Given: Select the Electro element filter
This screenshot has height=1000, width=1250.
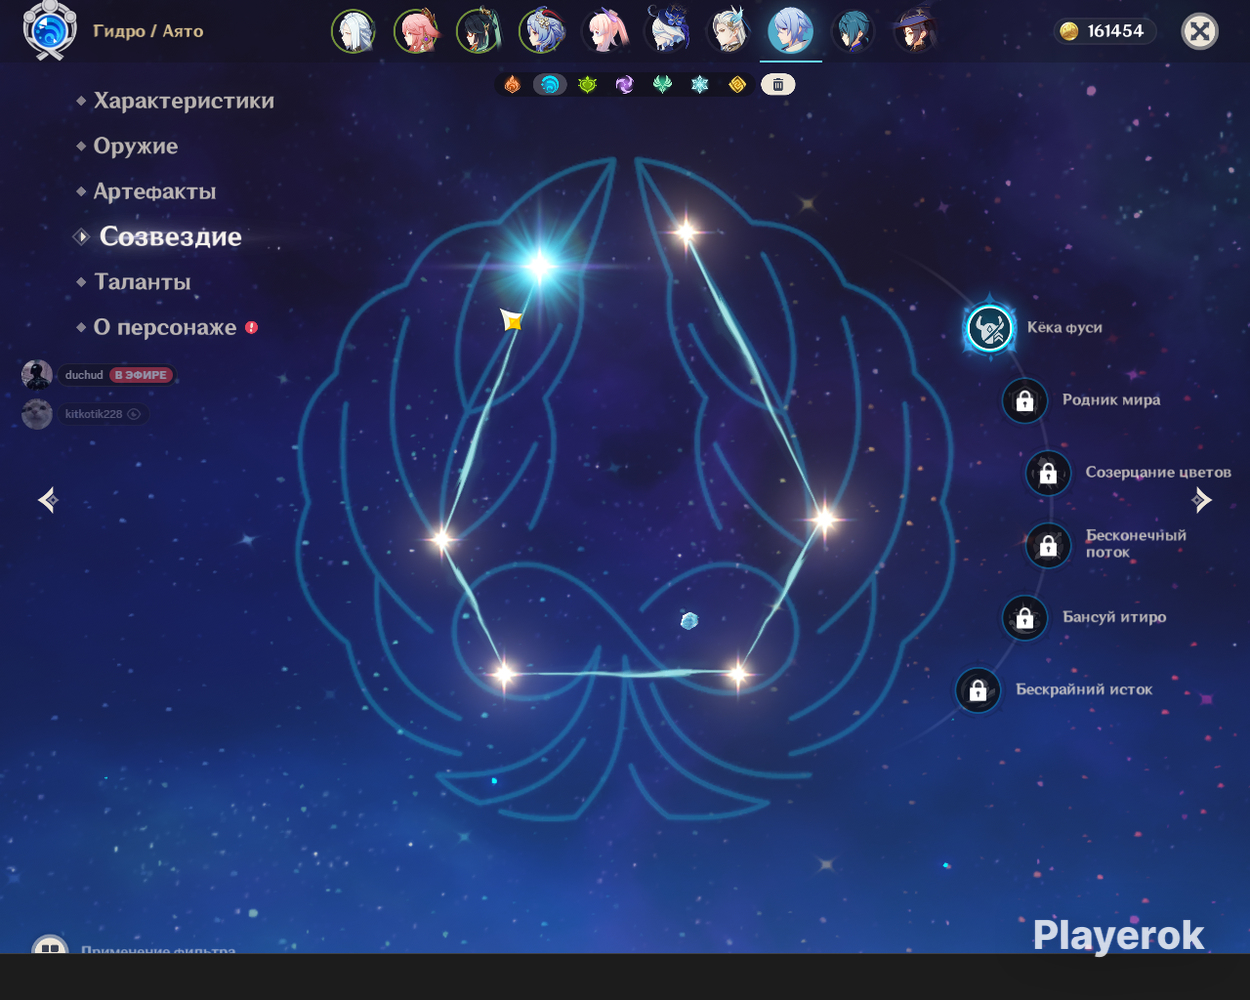Looking at the screenshot, I should coord(624,85).
